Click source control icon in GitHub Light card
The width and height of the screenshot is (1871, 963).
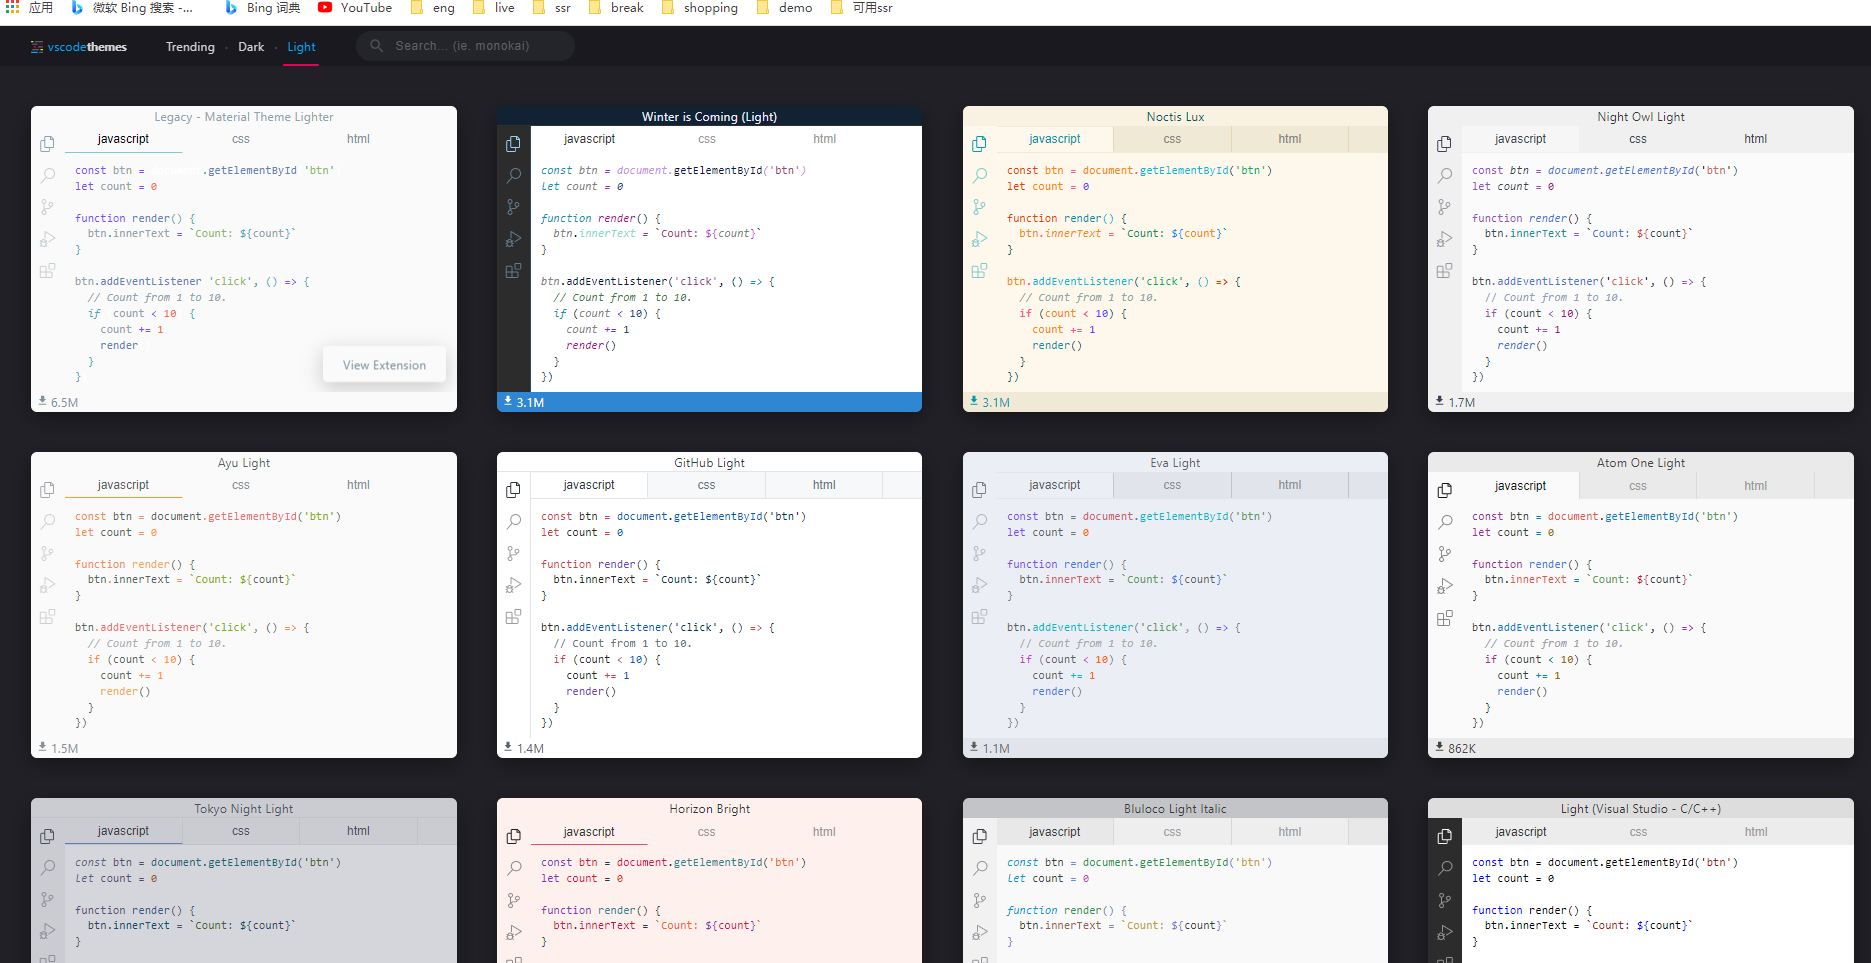coord(513,553)
